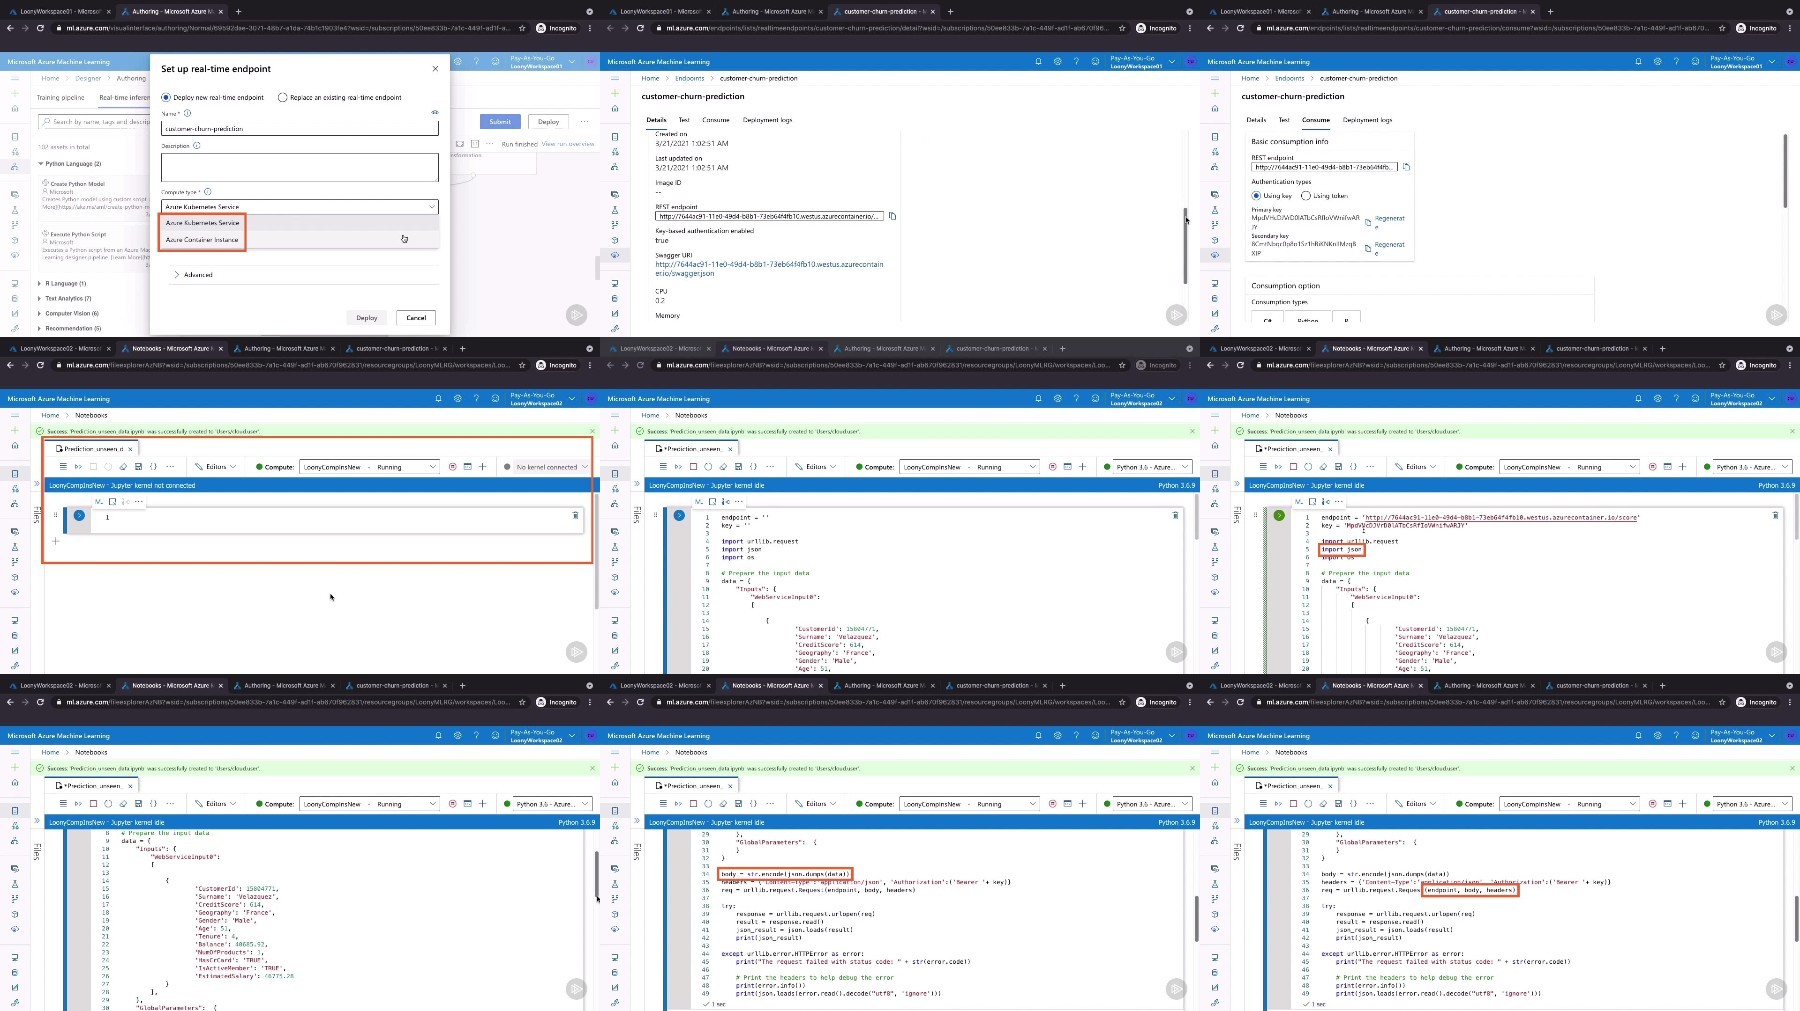This screenshot has width=1800, height=1011.
Task: Click the empty Description box in endpoint dialog
Action: tap(299, 167)
